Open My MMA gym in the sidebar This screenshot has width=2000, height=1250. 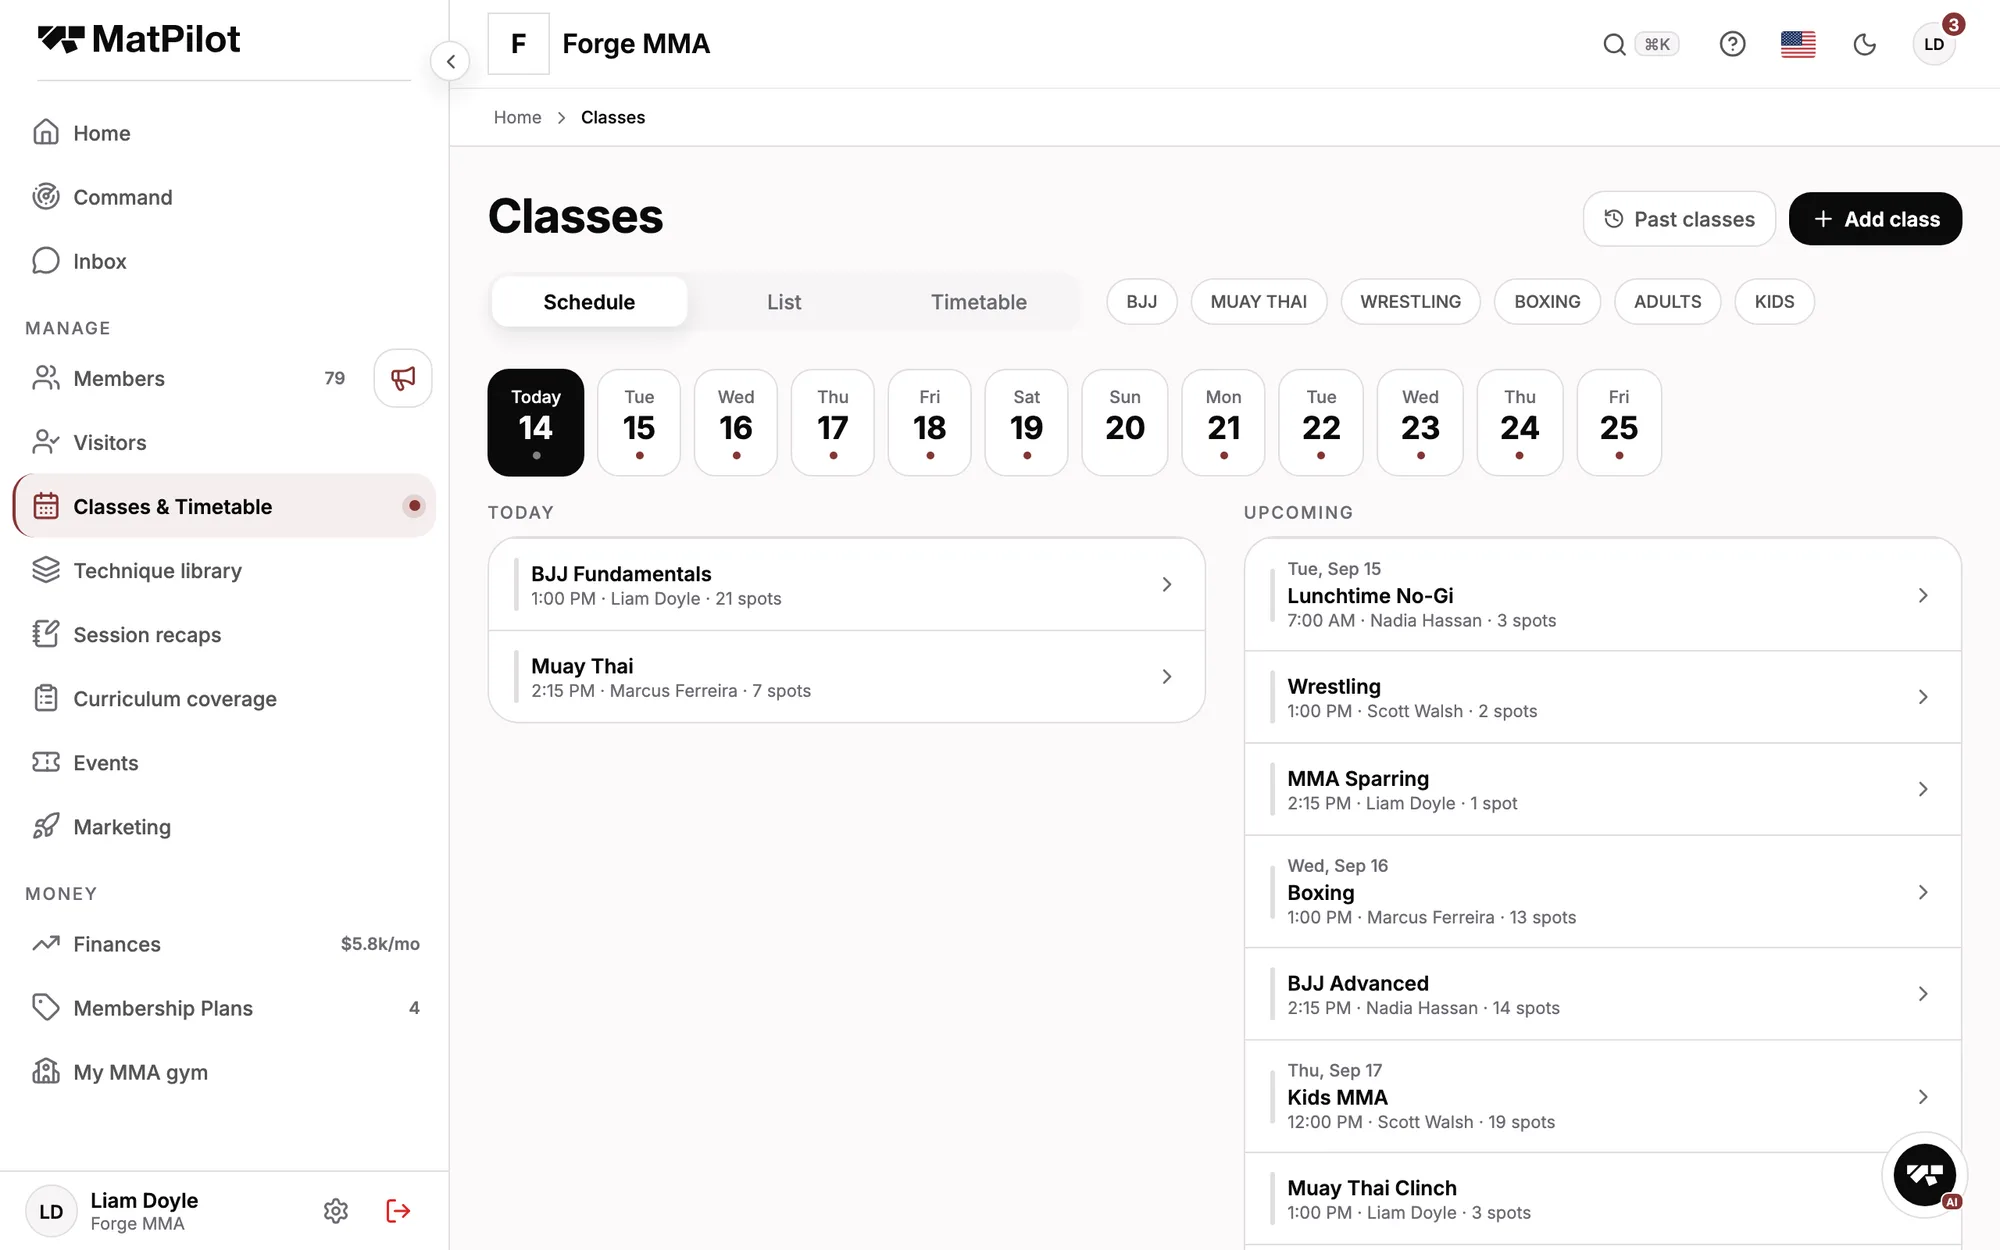pos(224,1071)
